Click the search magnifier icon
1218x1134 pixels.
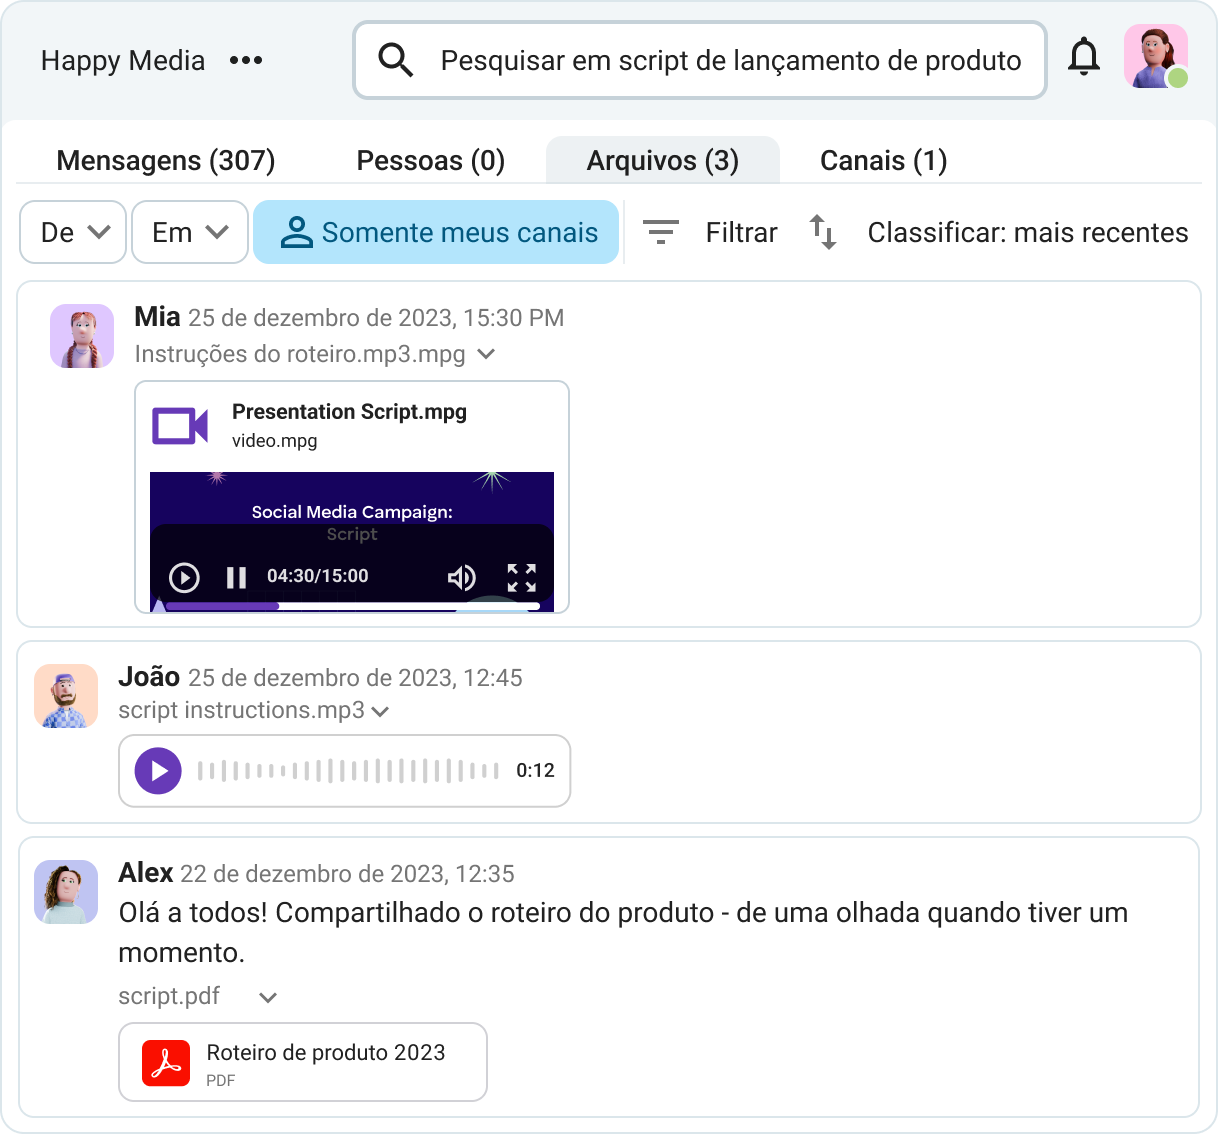click(x=395, y=60)
